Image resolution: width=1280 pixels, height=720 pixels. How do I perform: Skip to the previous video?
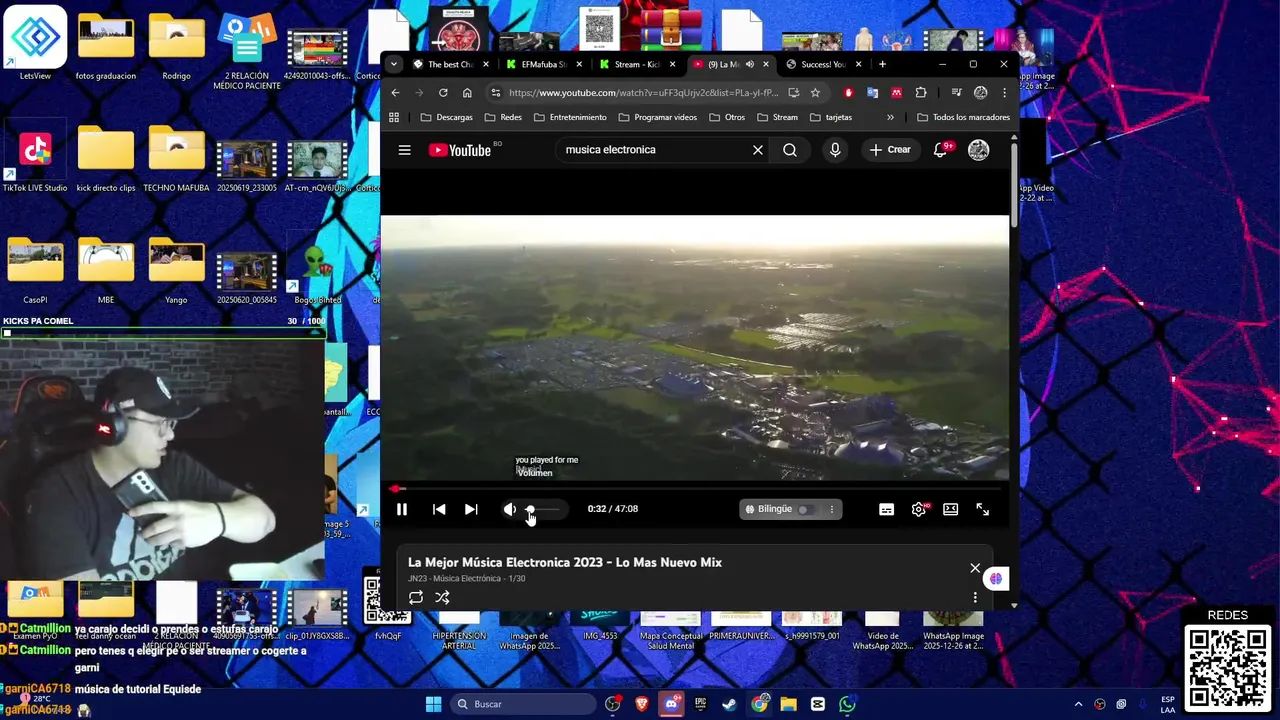pos(439,509)
